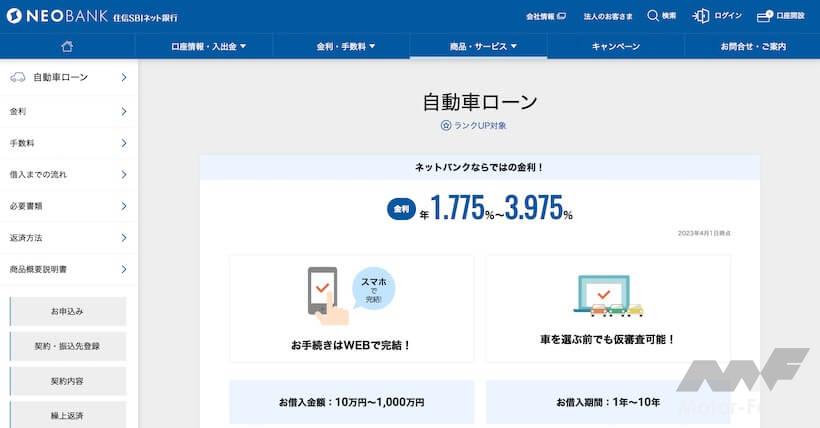Click ログイン text in header
The image size is (820, 428).
728,16
